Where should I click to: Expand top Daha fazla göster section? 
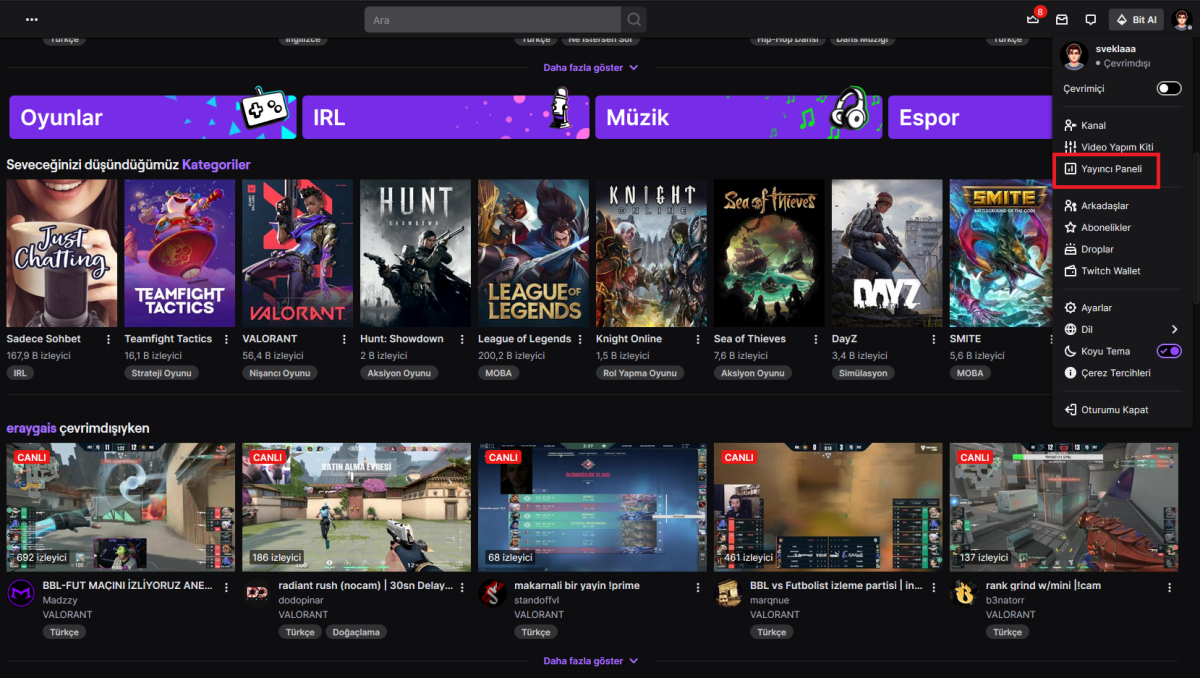click(x=590, y=68)
